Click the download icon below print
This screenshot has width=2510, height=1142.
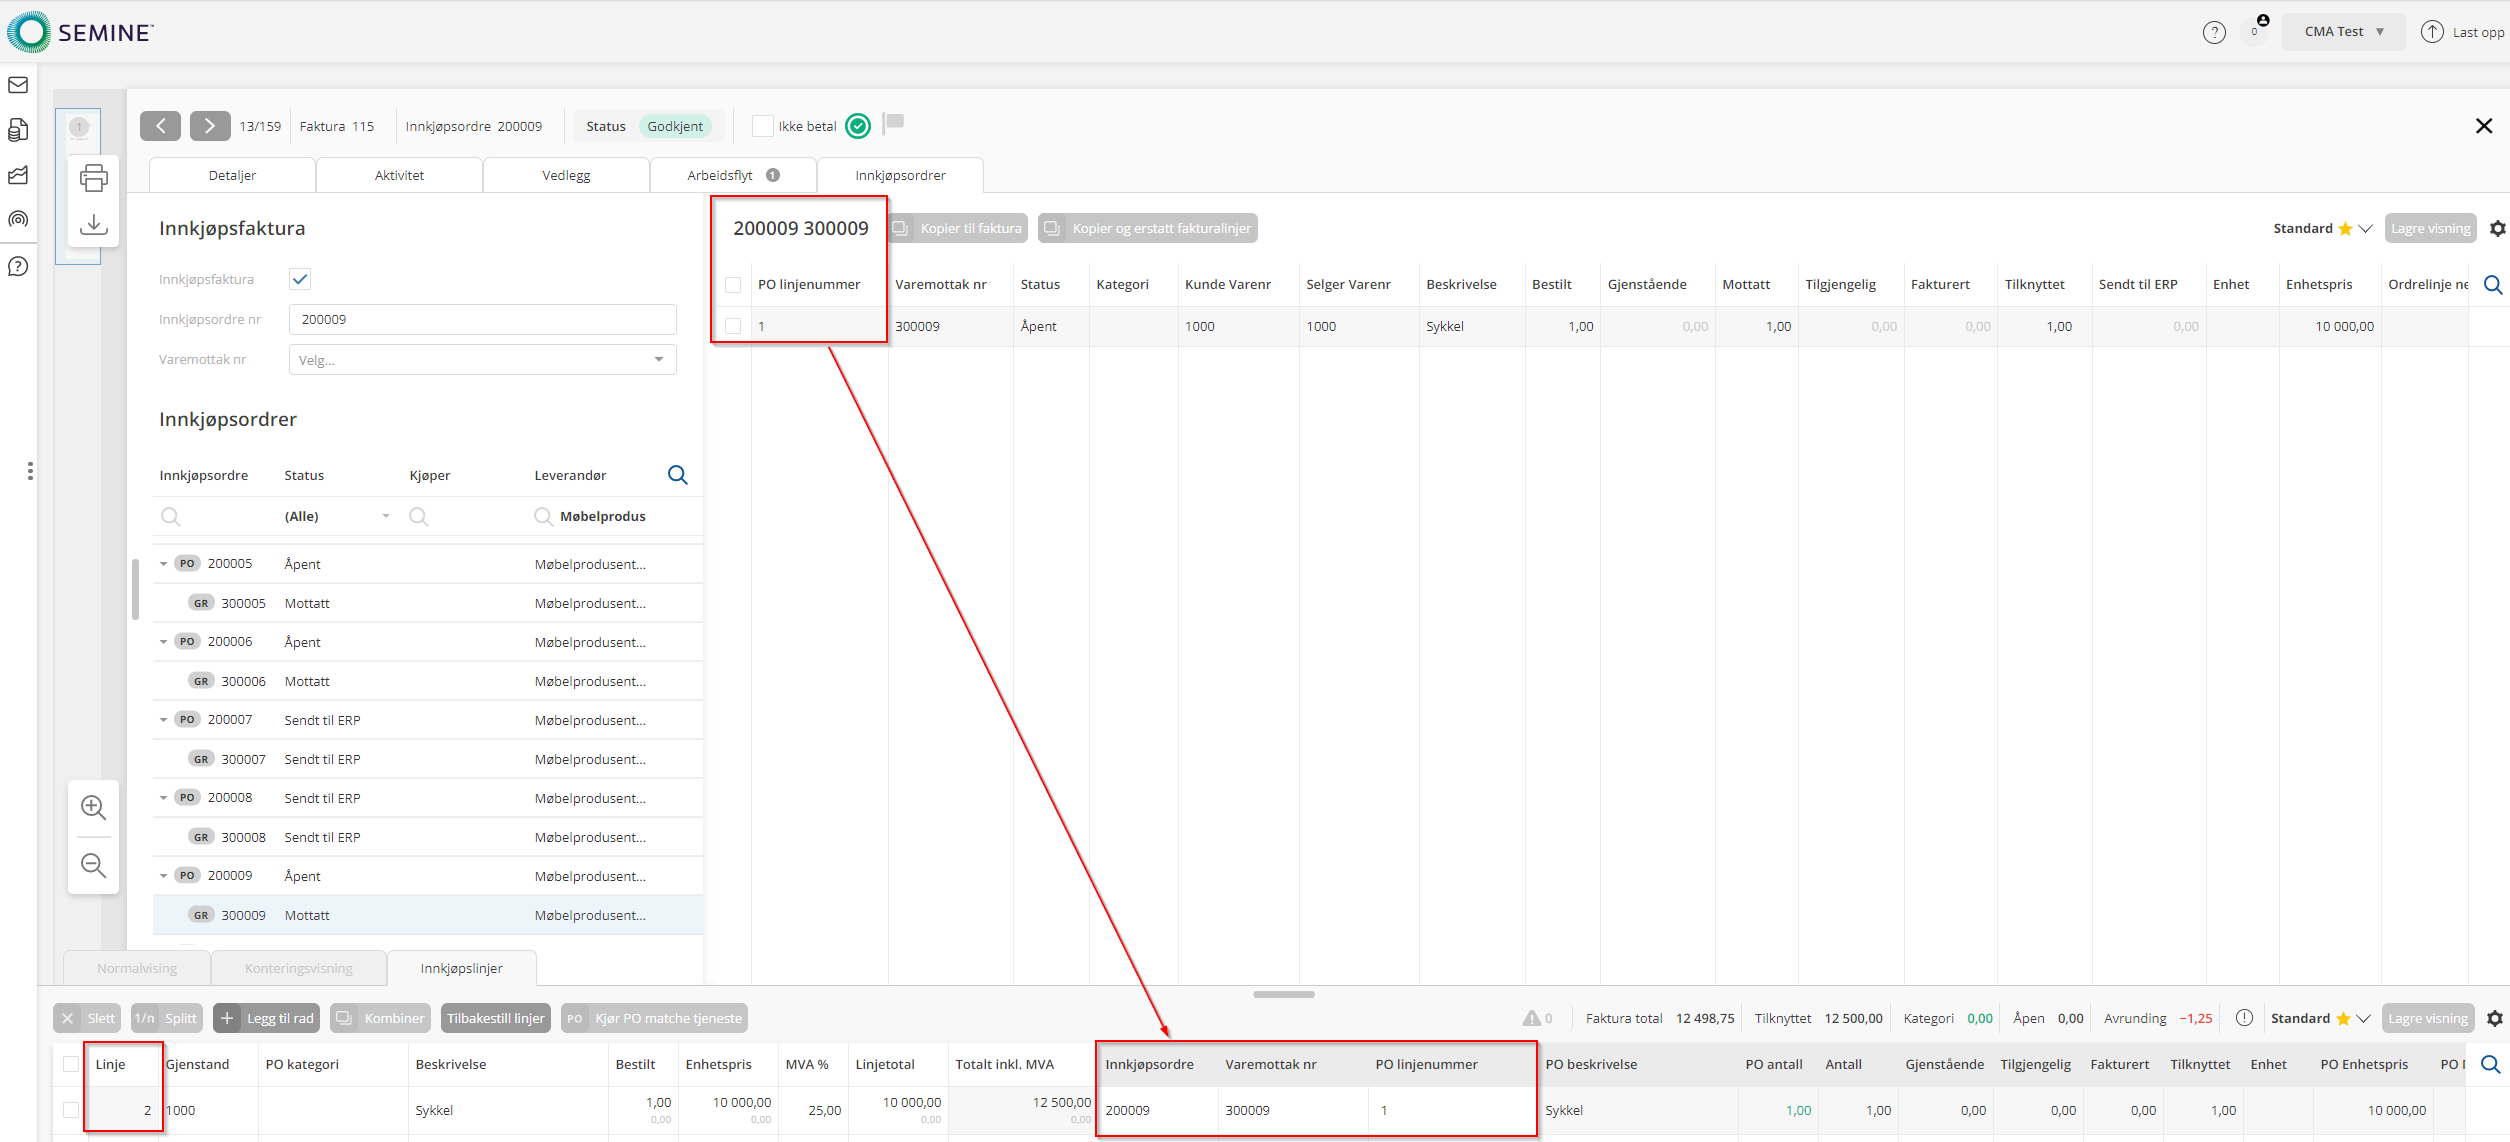point(94,224)
